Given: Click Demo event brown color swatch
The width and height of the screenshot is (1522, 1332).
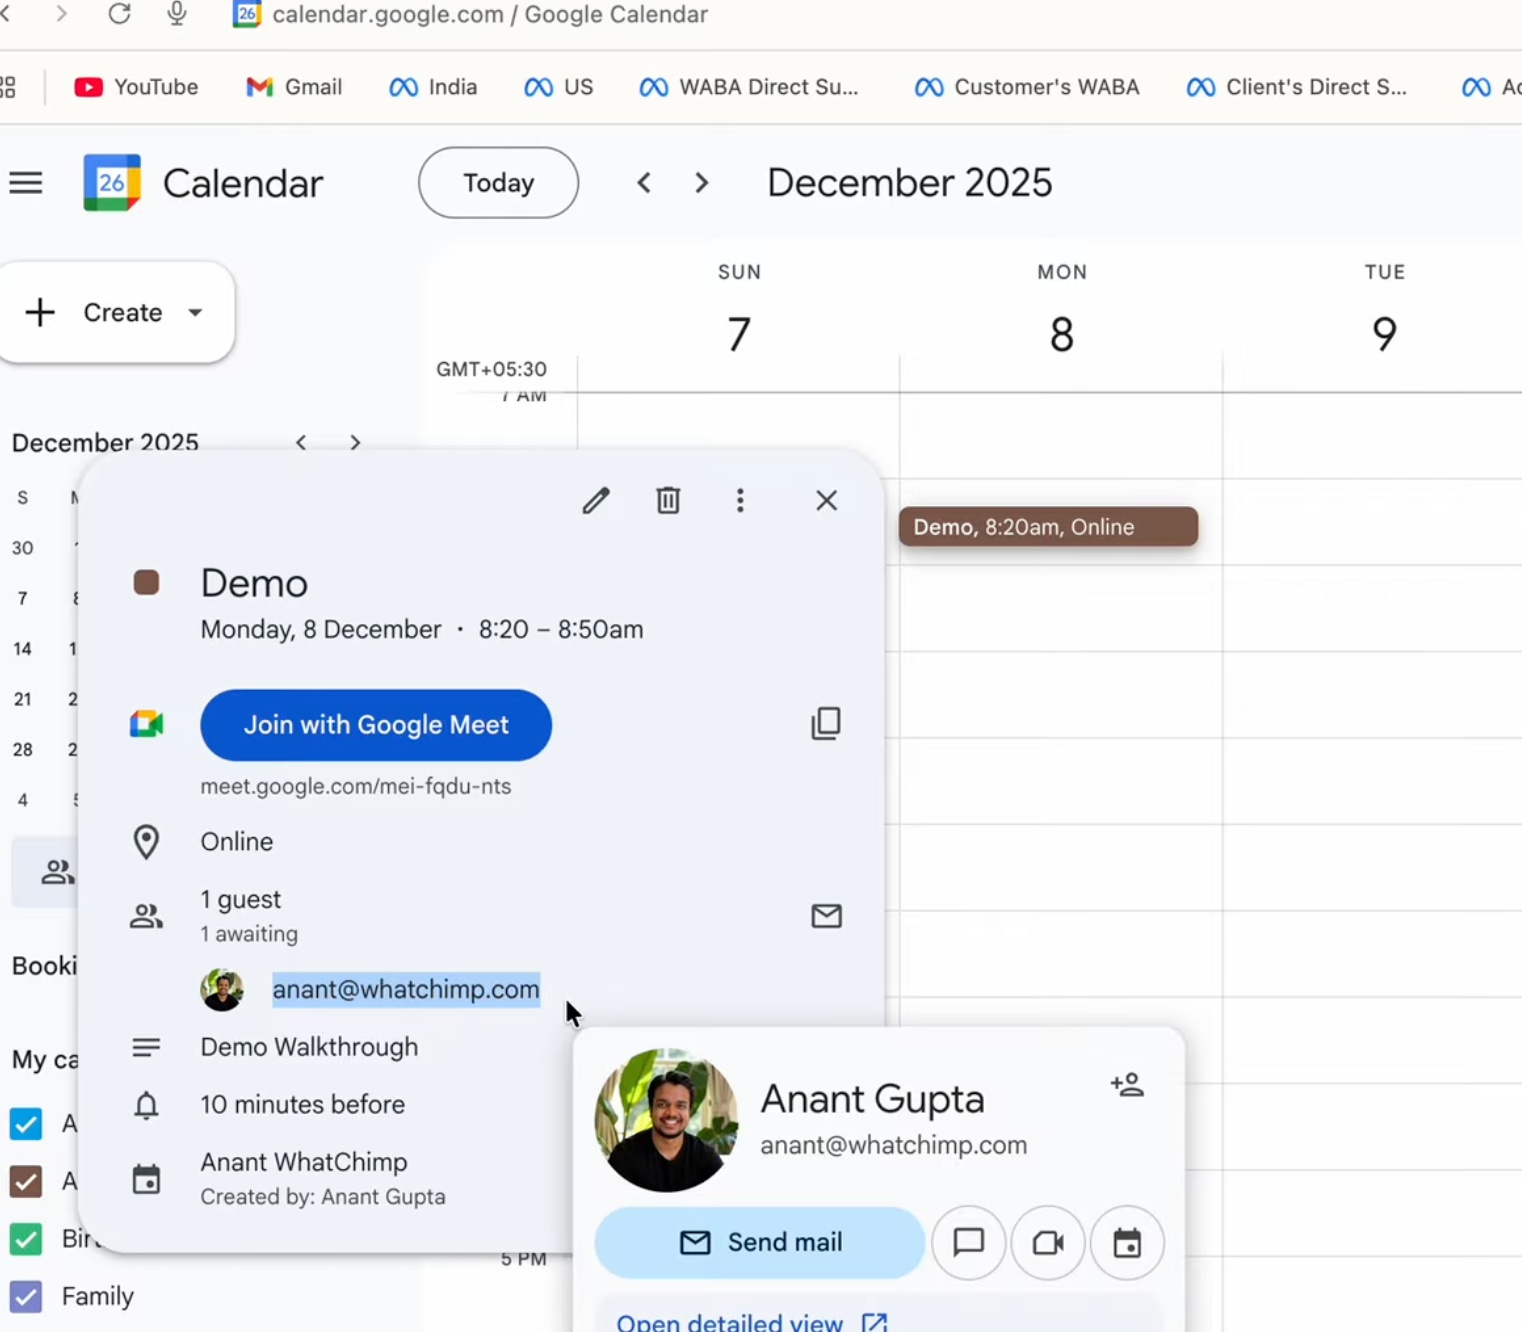Looking at the screenshot, I should click(x=146, y=583).
